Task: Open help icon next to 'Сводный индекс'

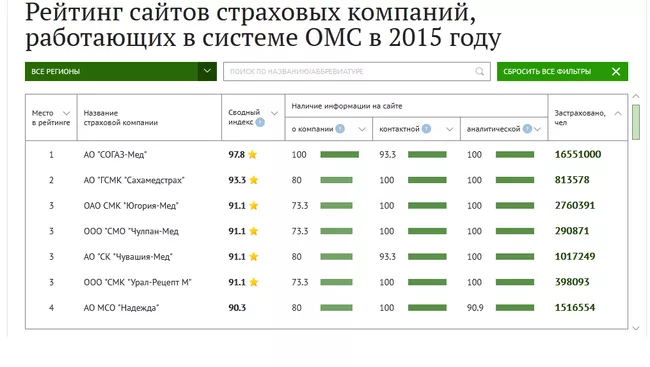Action: click(x=260, y=122)
